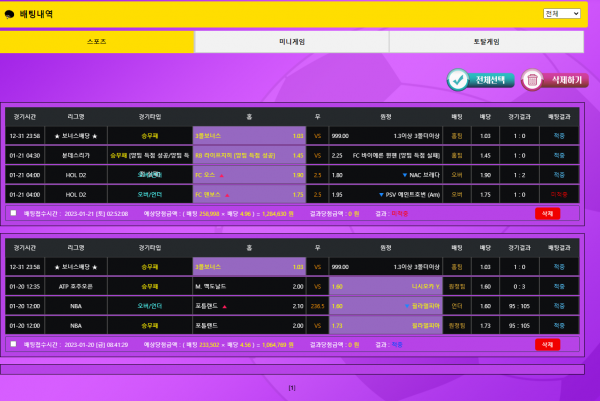The width and height of the screenshot is (600, 401).
Task: Click the trash can icon on 삭제하기
Action: pos(532,80)
